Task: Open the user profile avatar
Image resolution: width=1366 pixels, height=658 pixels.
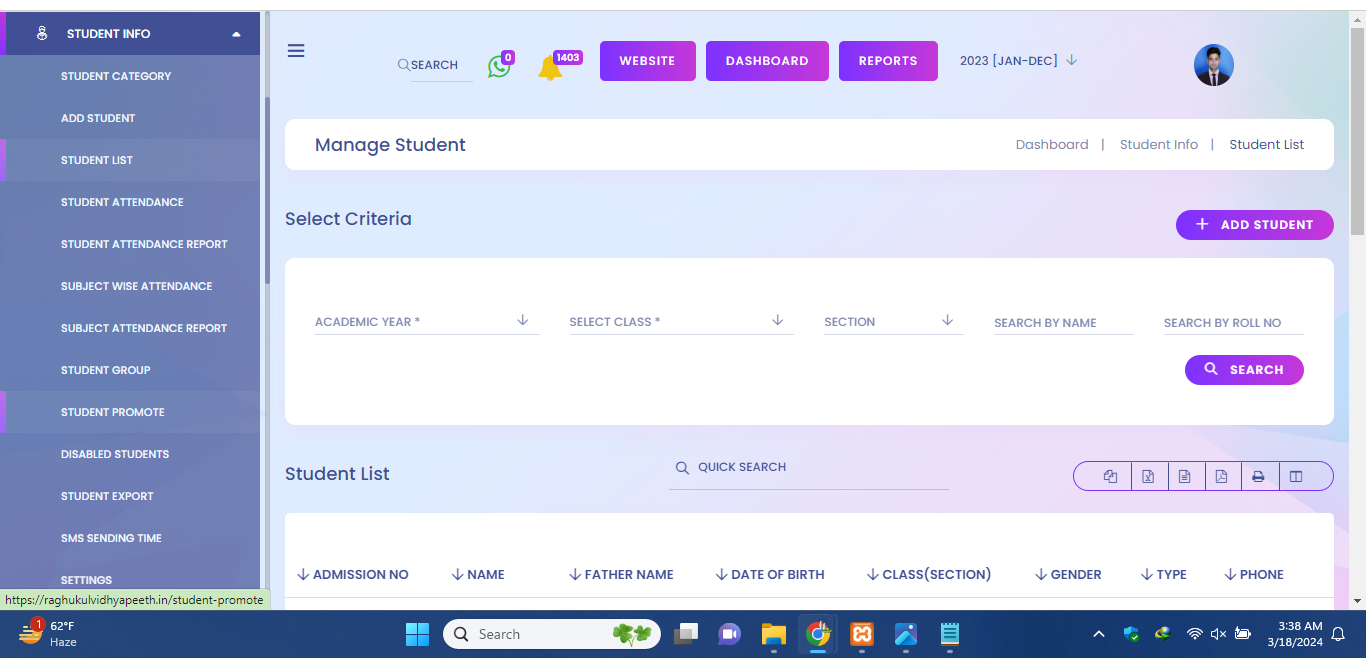Action: tap(1213, 65)
